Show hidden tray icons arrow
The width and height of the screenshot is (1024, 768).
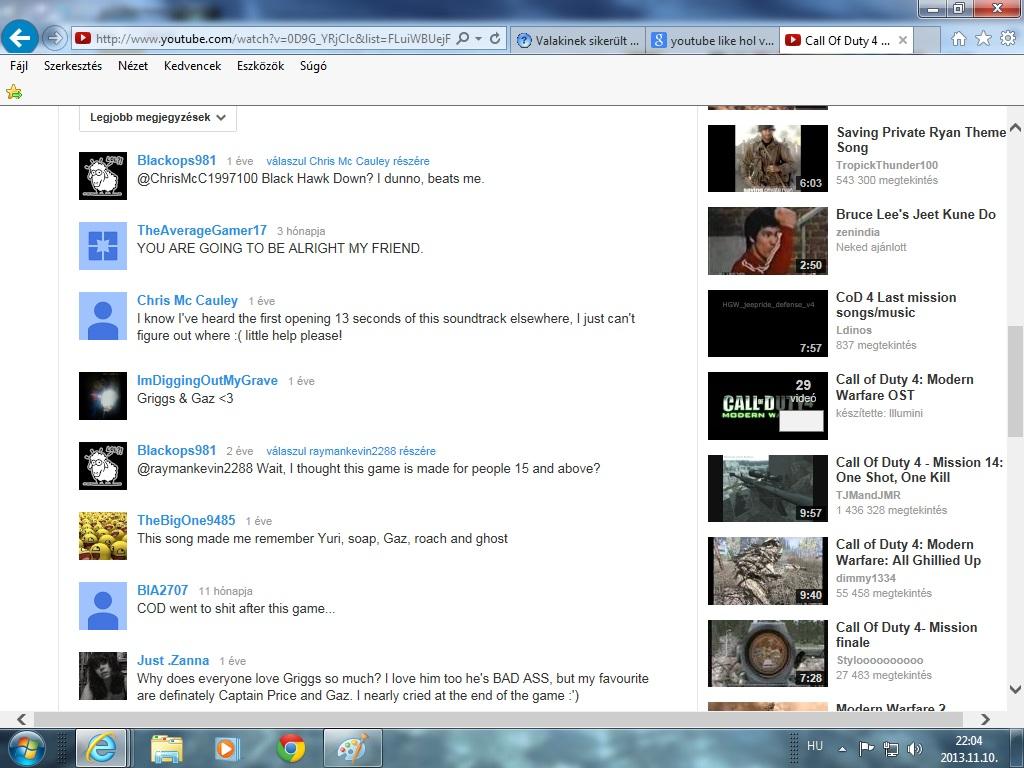coord(842,750)
